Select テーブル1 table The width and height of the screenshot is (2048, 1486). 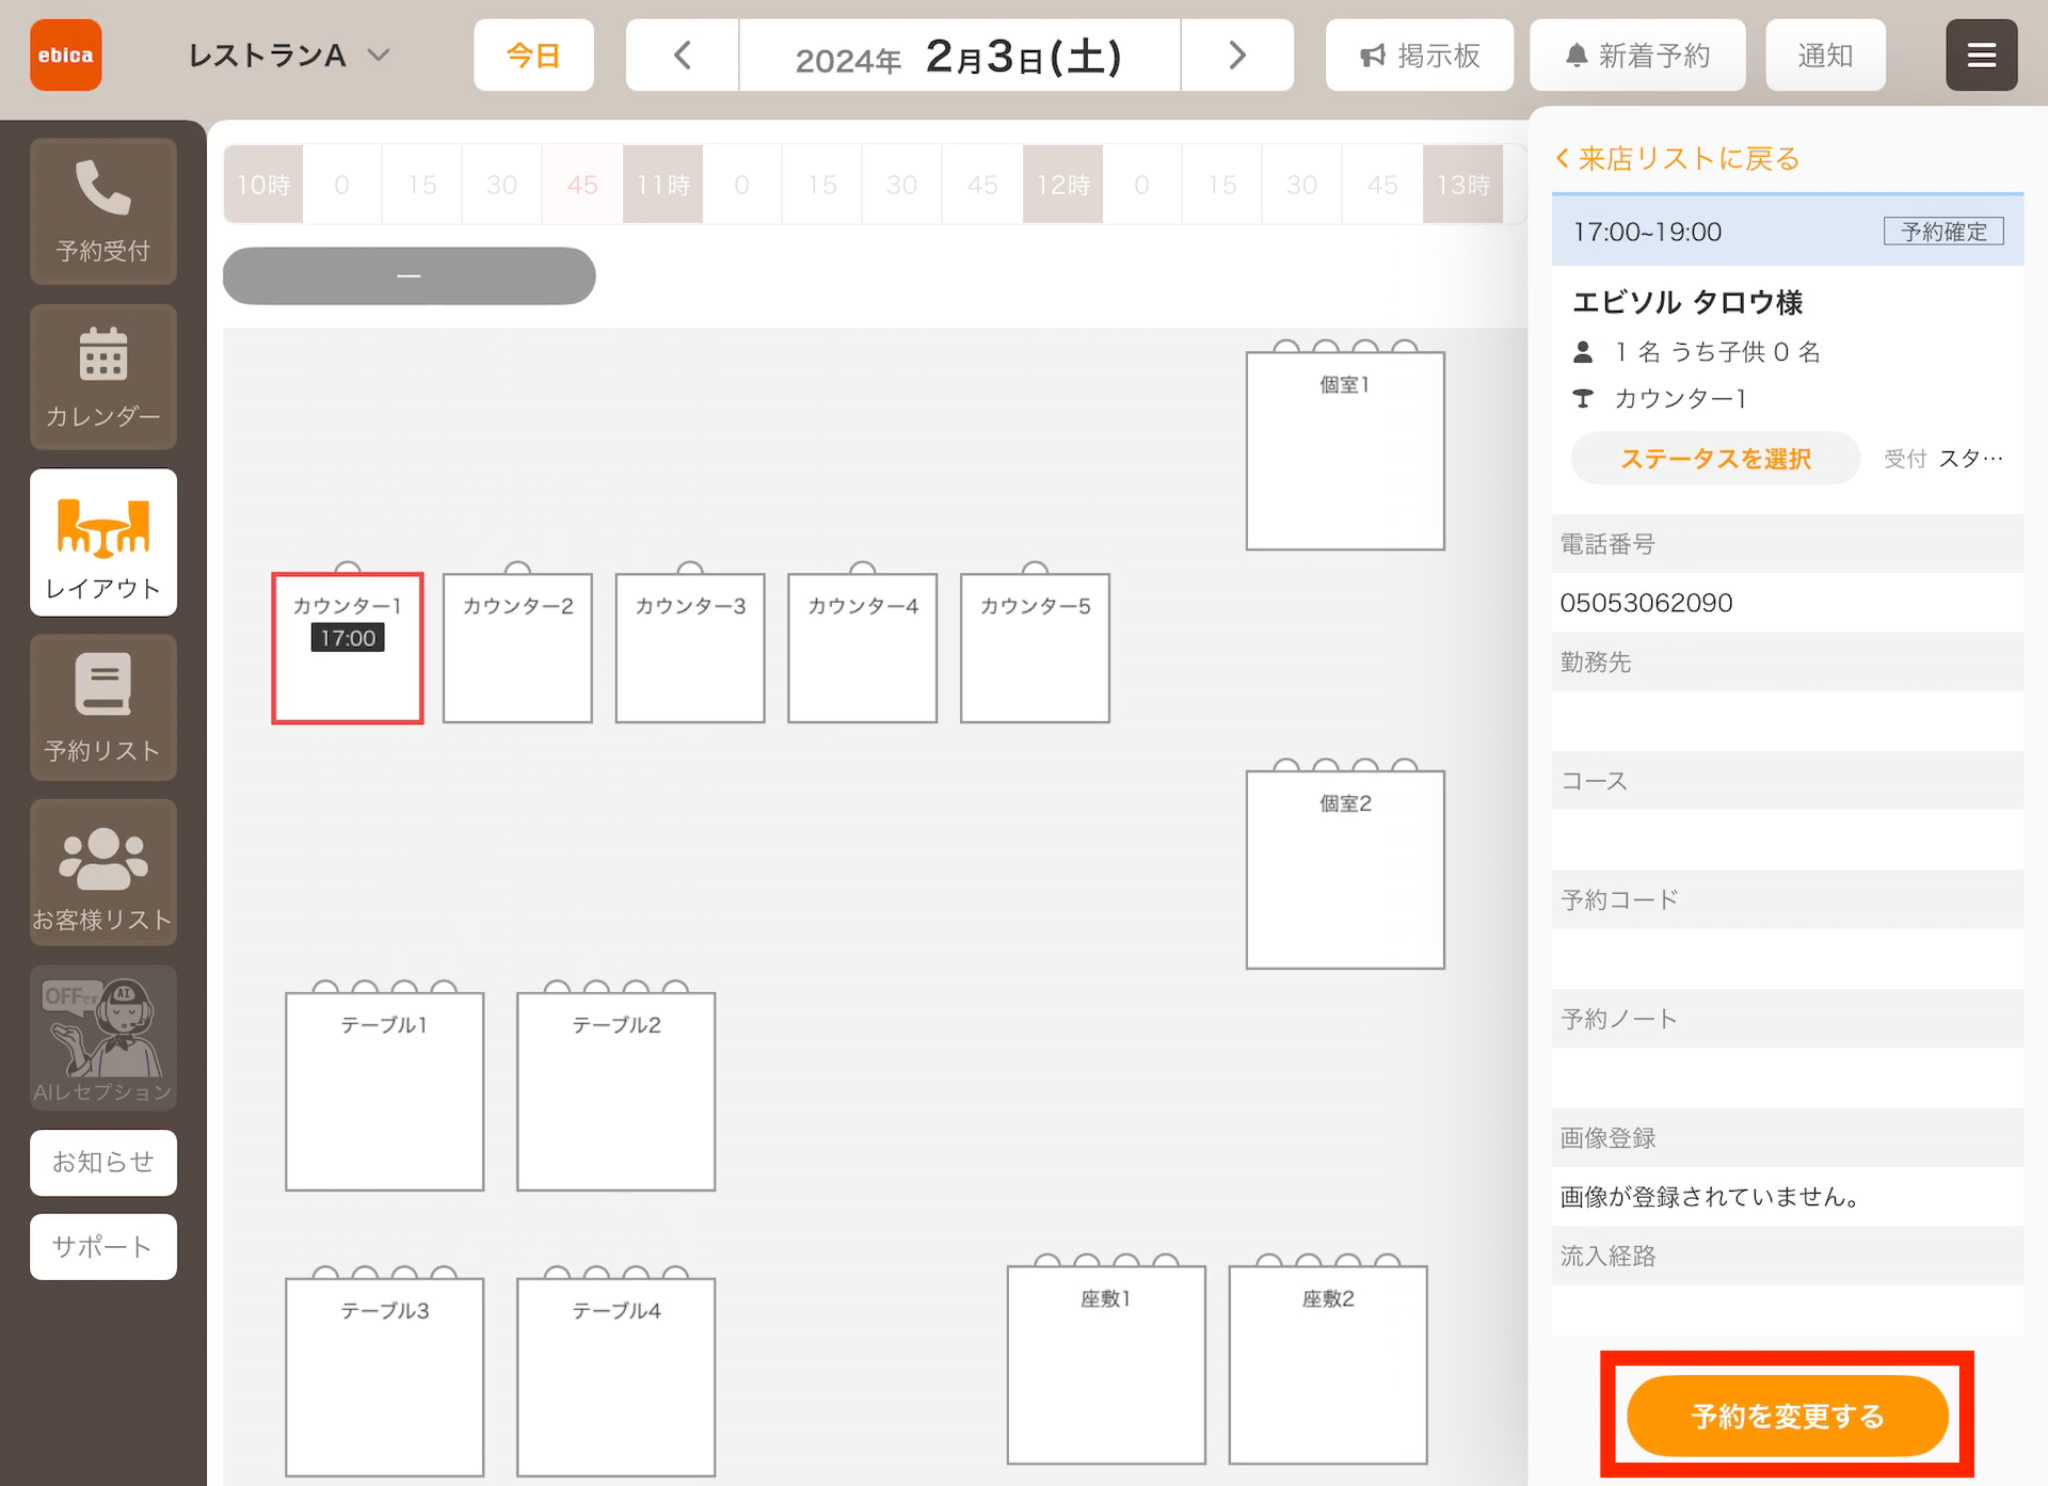click(x=384, y=1091)
